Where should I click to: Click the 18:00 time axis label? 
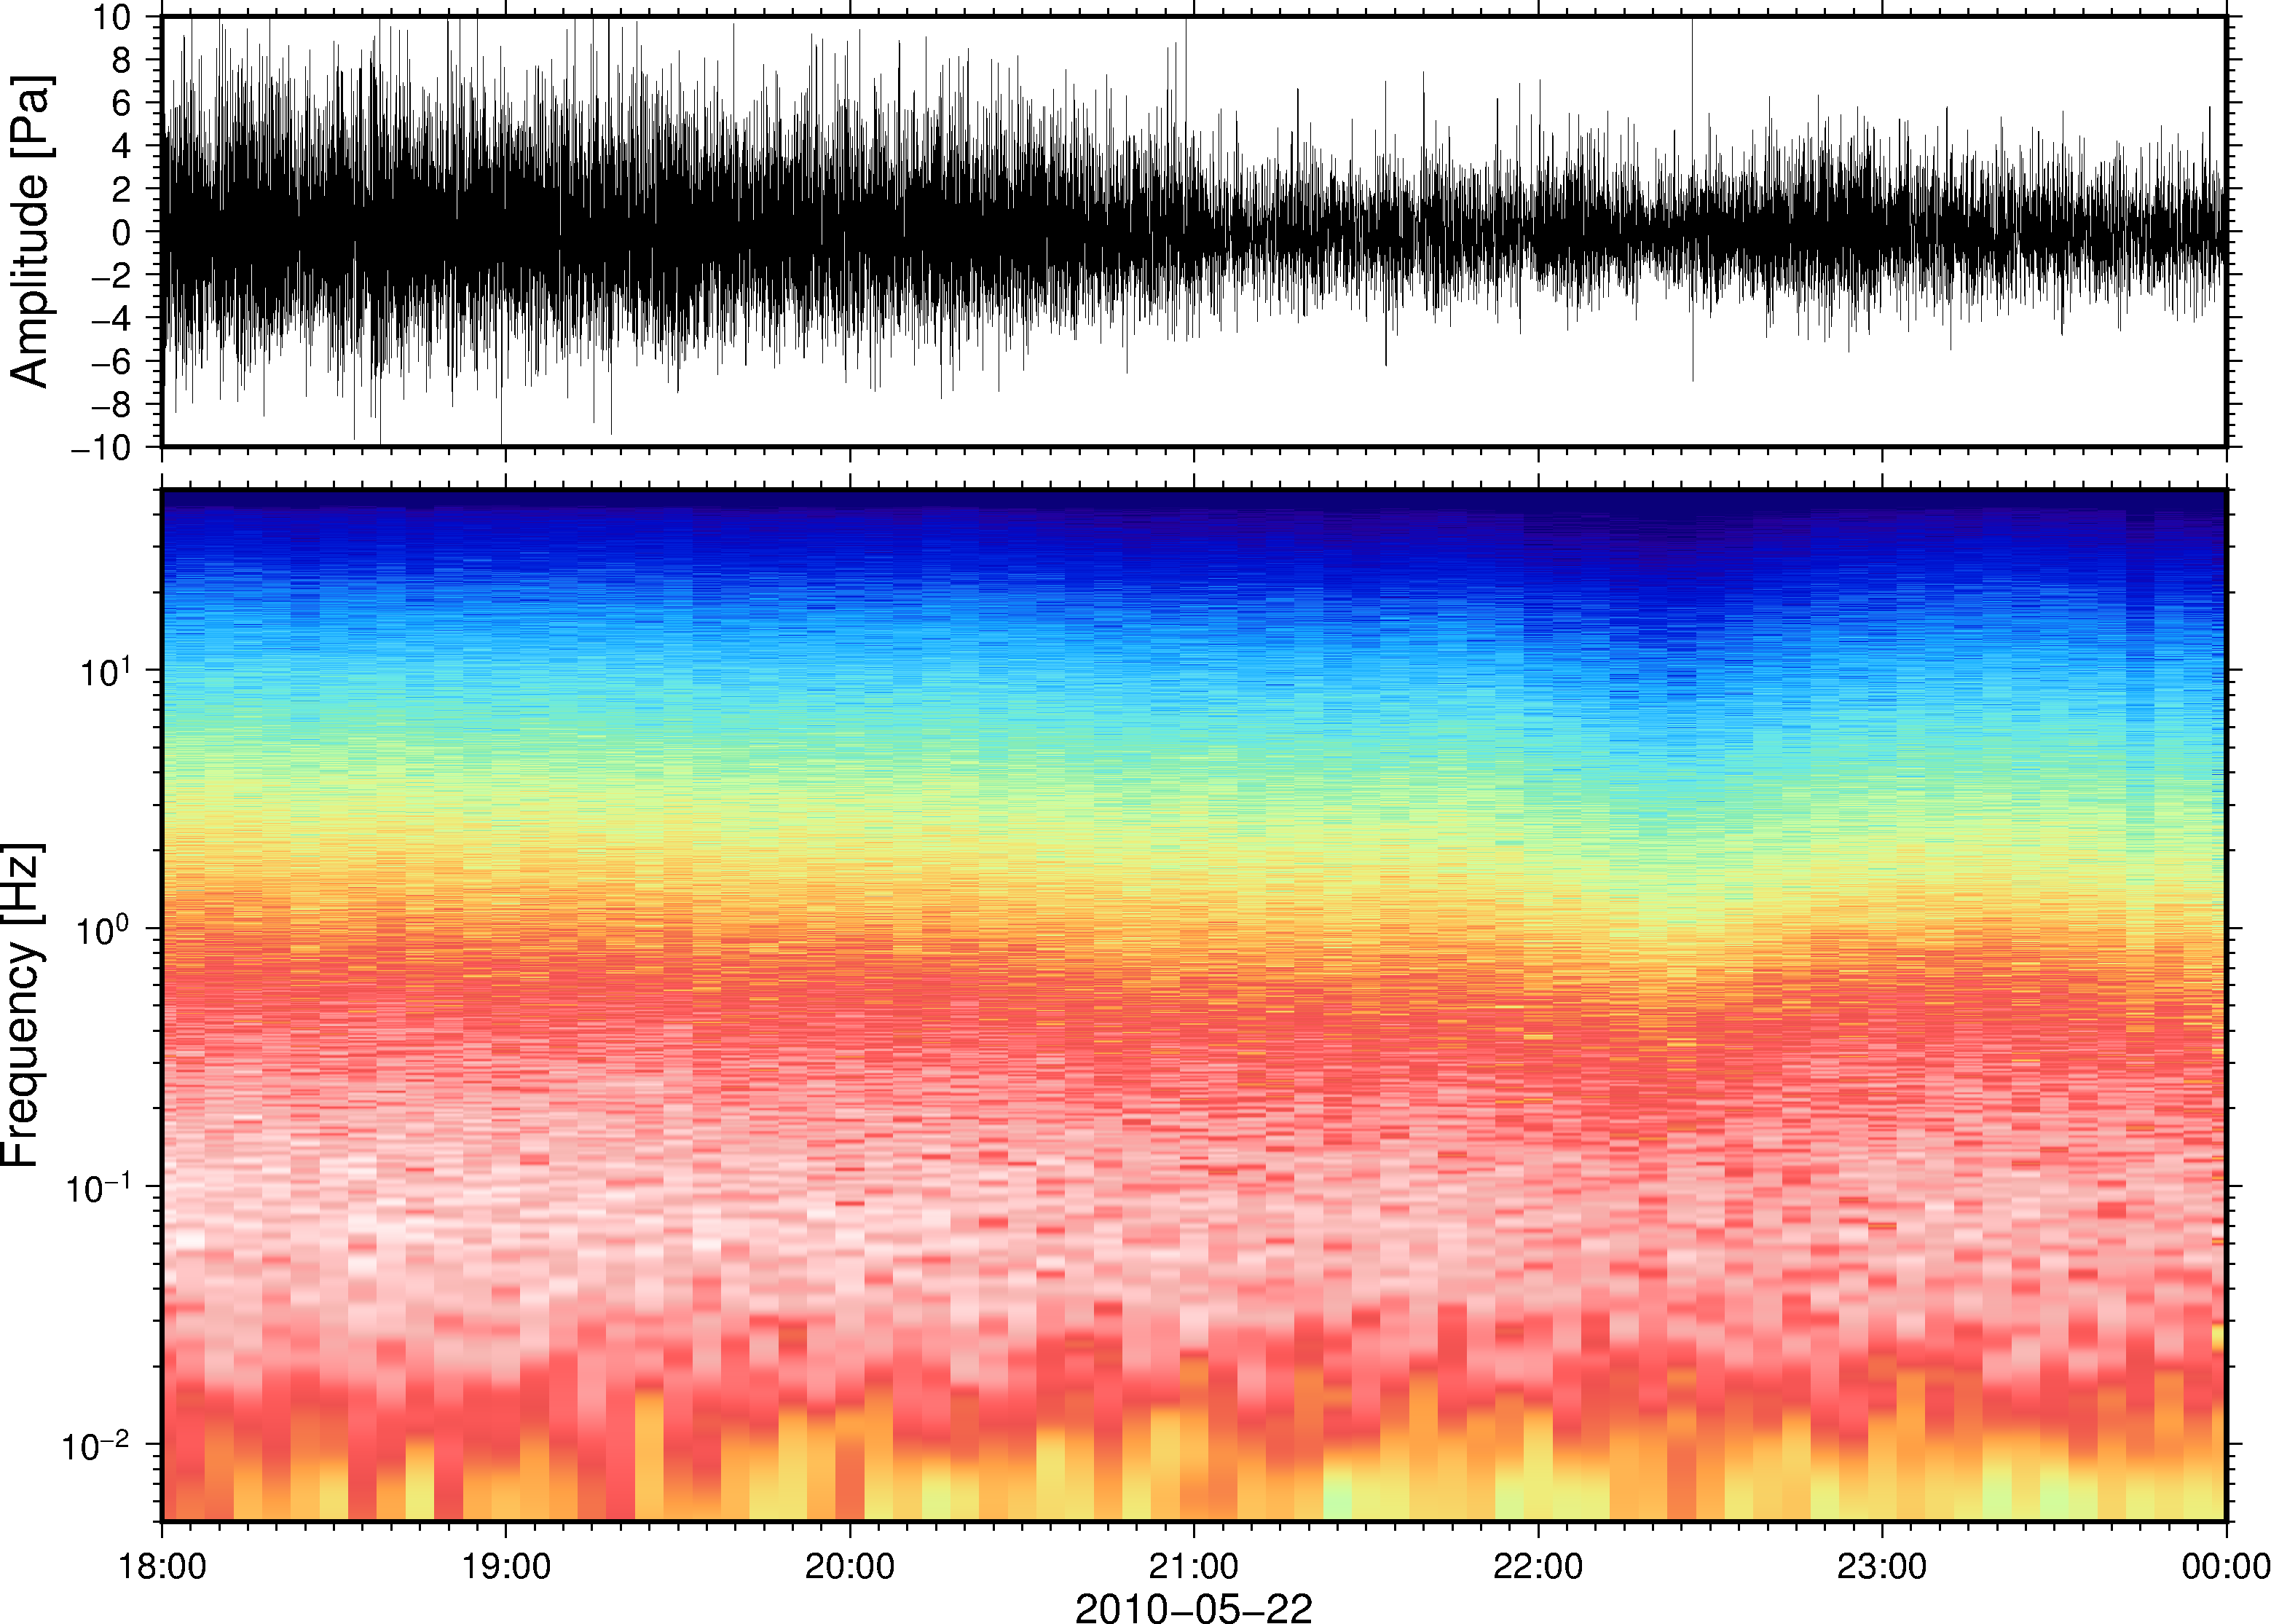(x=162, y=1566)
